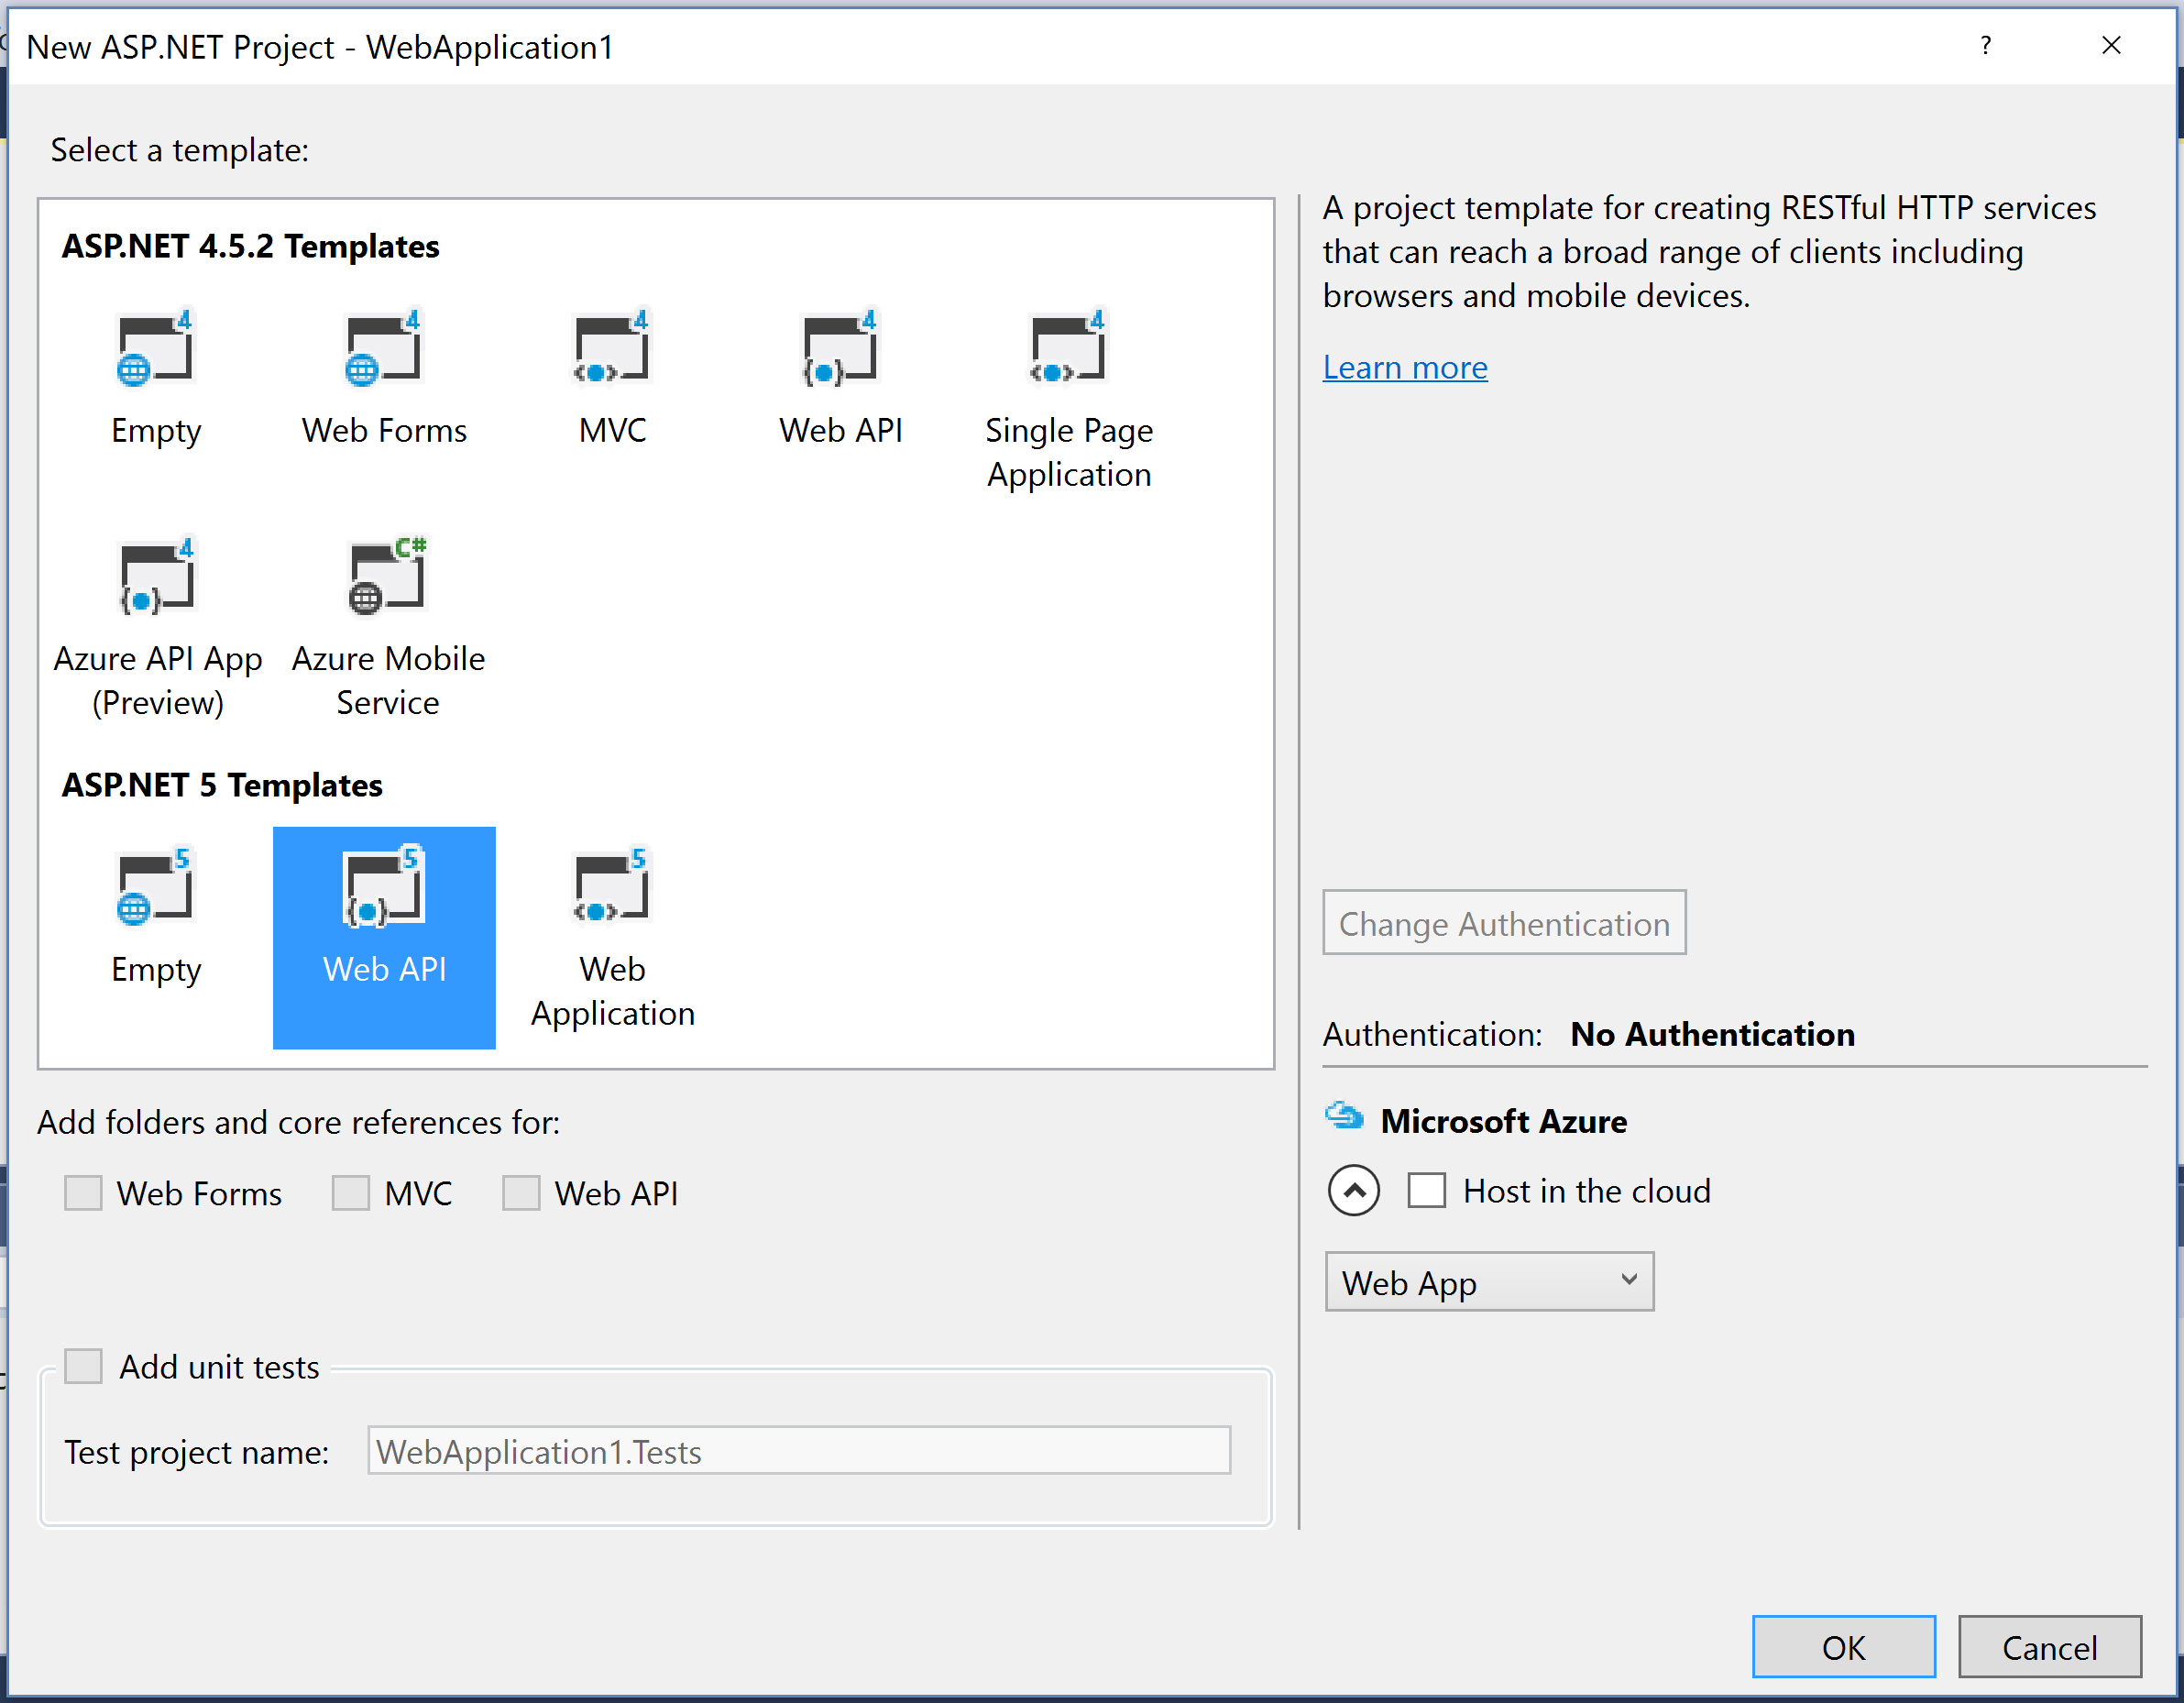Collapse the Azure section with the circled chevron
The width and height of the screenshot is (2184, 1703).
pos(1354,1190)
